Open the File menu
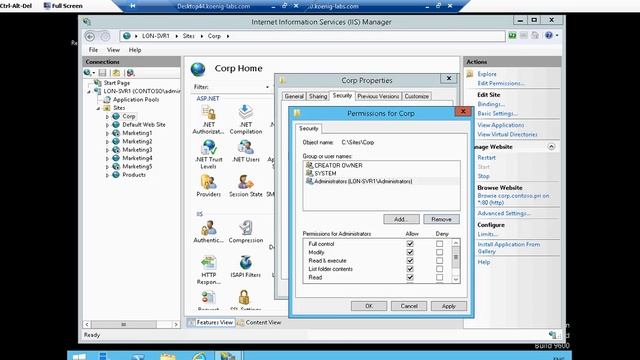The height and width of the screenshot is (360, 640). [x=93, y=50]
